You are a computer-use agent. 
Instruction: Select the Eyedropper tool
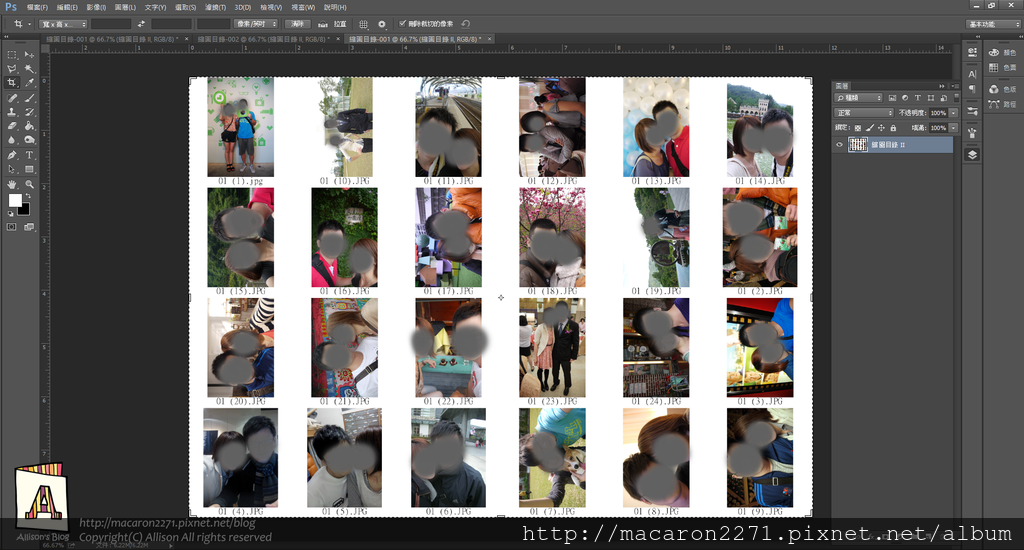pyautogui.click(x=29, y=83)
